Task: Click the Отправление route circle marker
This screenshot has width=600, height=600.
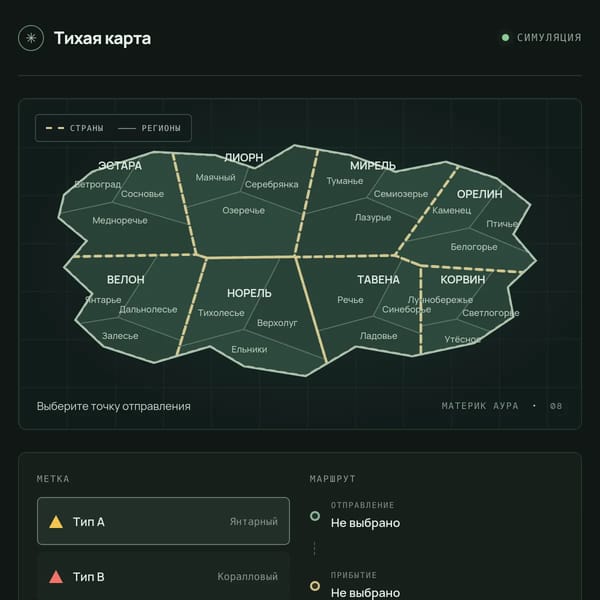Action: (x=315, y=516)
